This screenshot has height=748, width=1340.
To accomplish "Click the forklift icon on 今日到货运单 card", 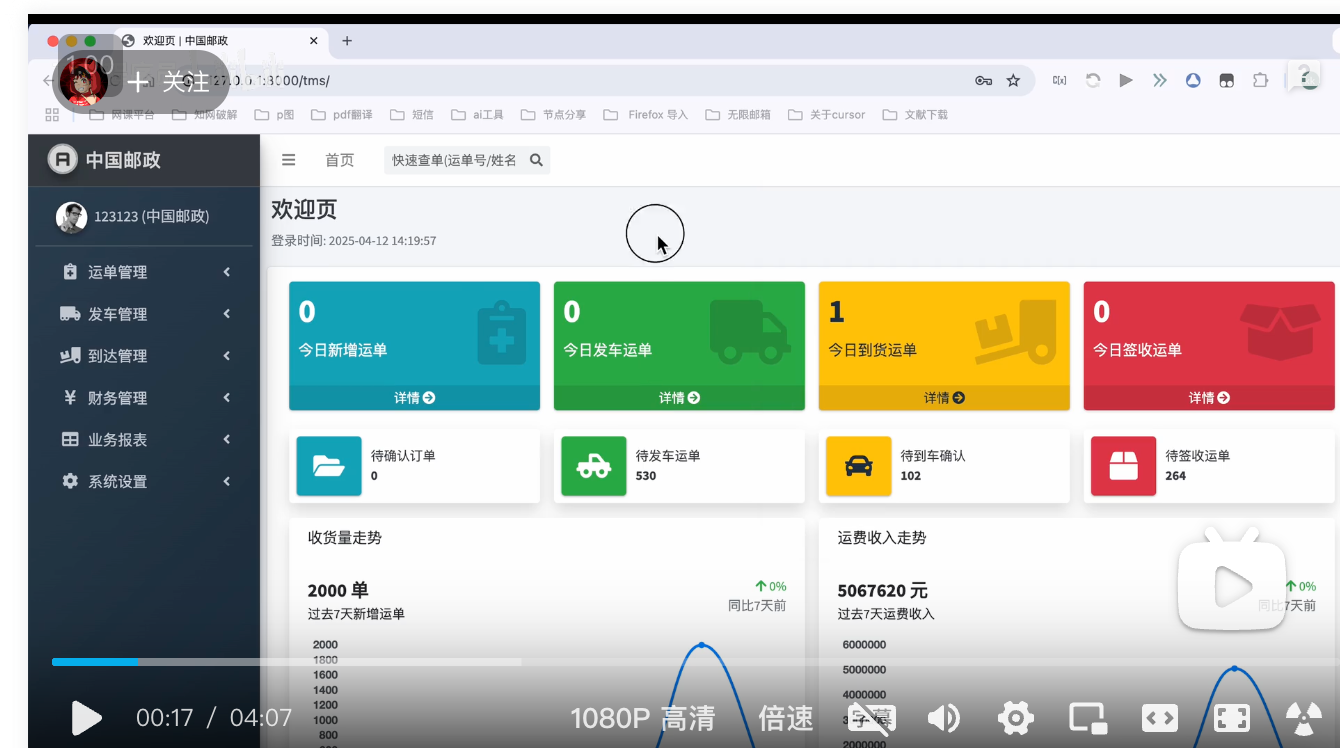I will coord(1016,332).
